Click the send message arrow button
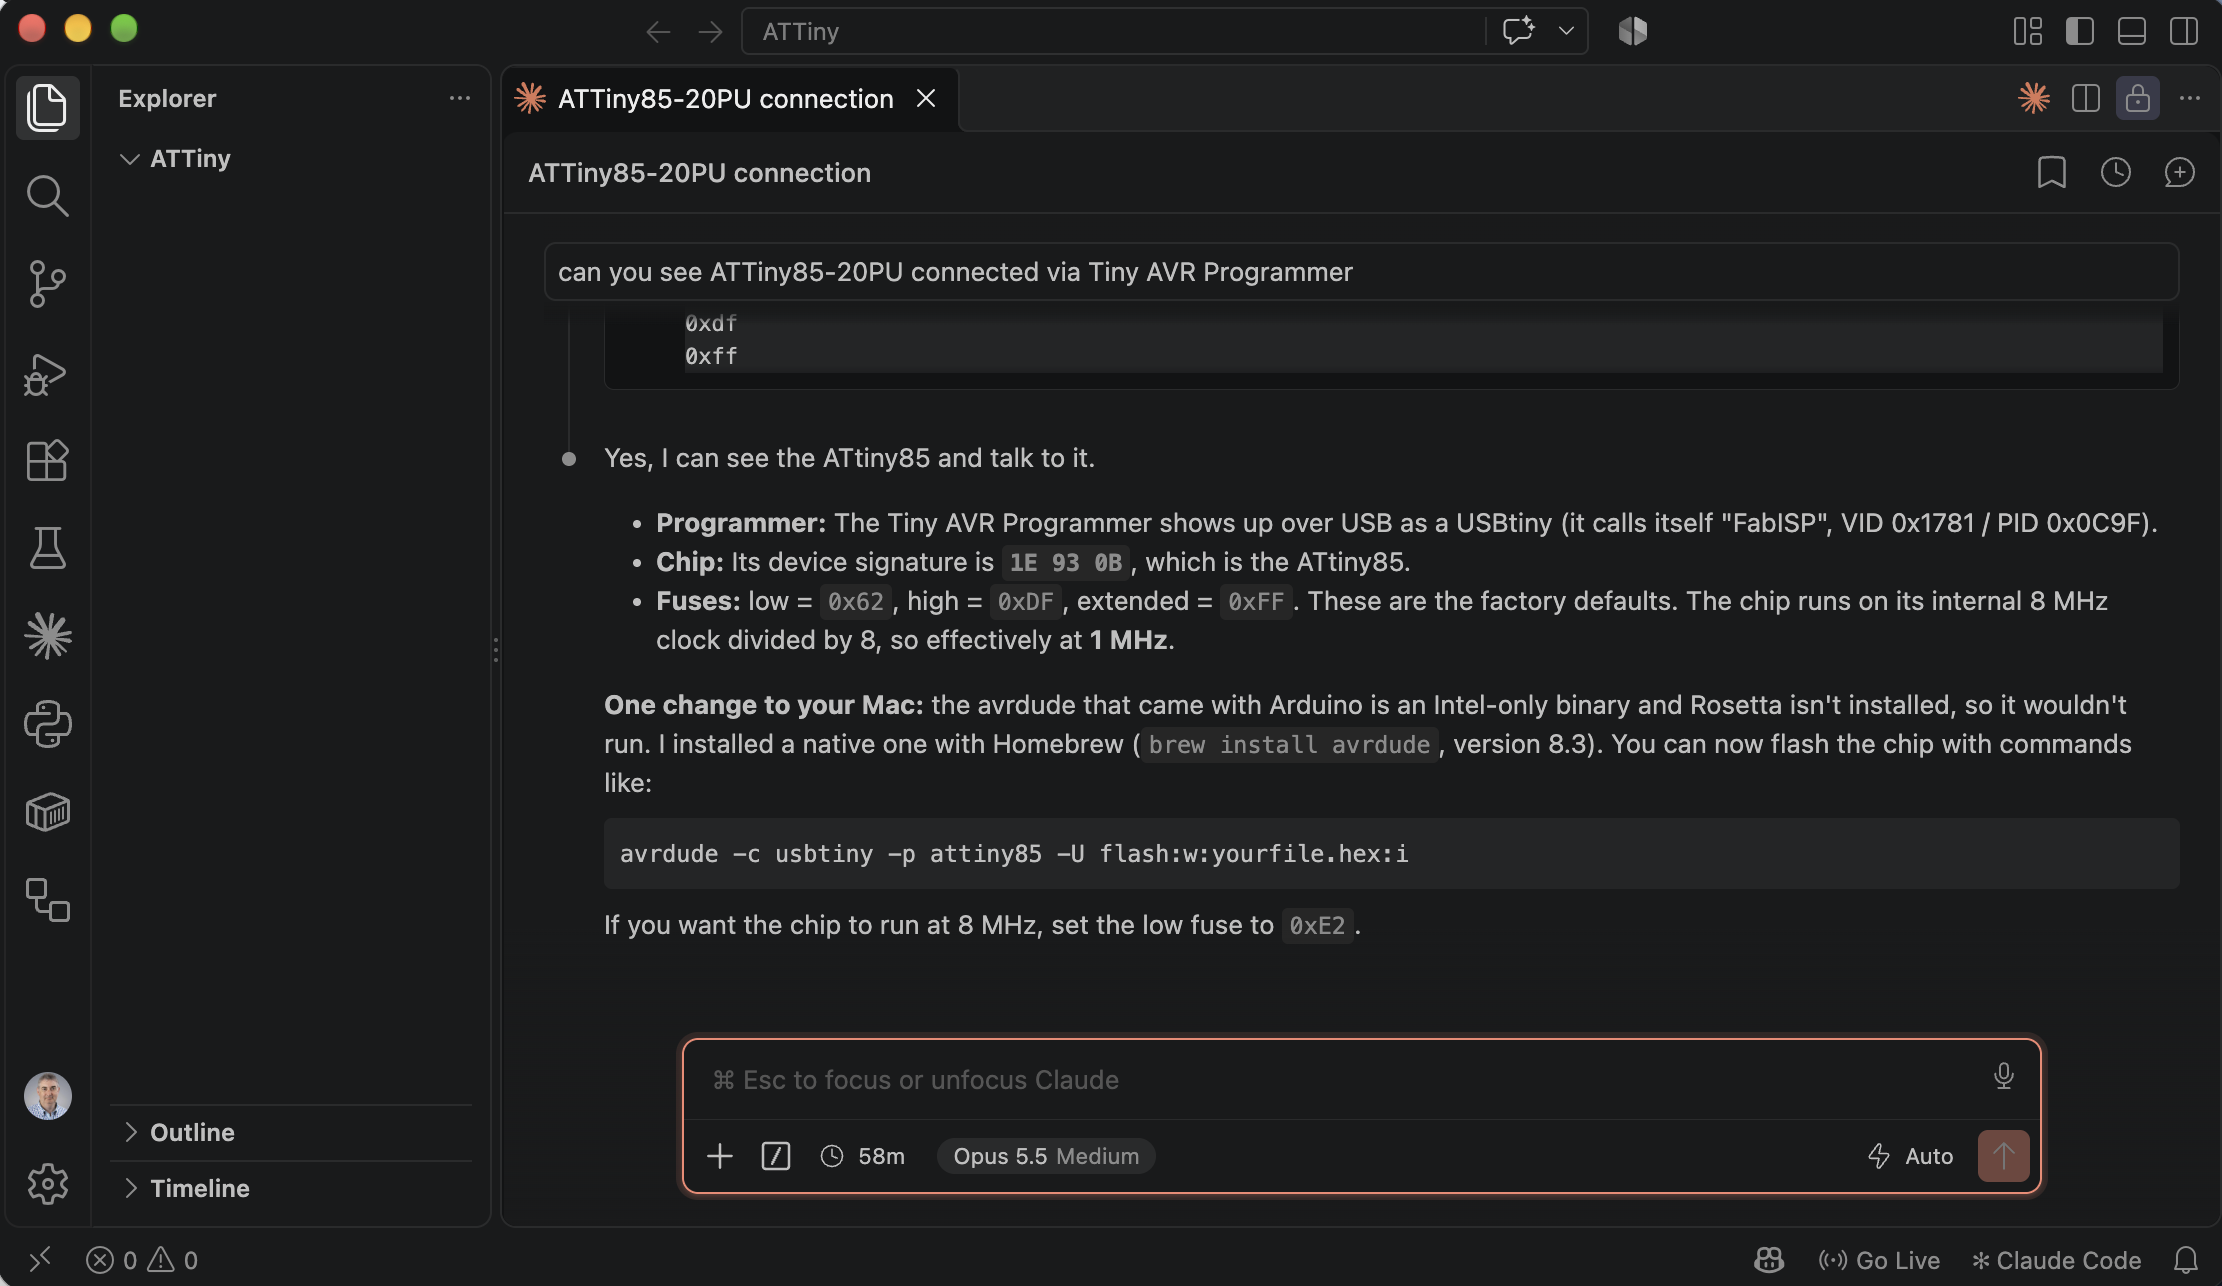Image resolution: width=2222 pixels, height=1286 pixels. pos(2003,1156)
